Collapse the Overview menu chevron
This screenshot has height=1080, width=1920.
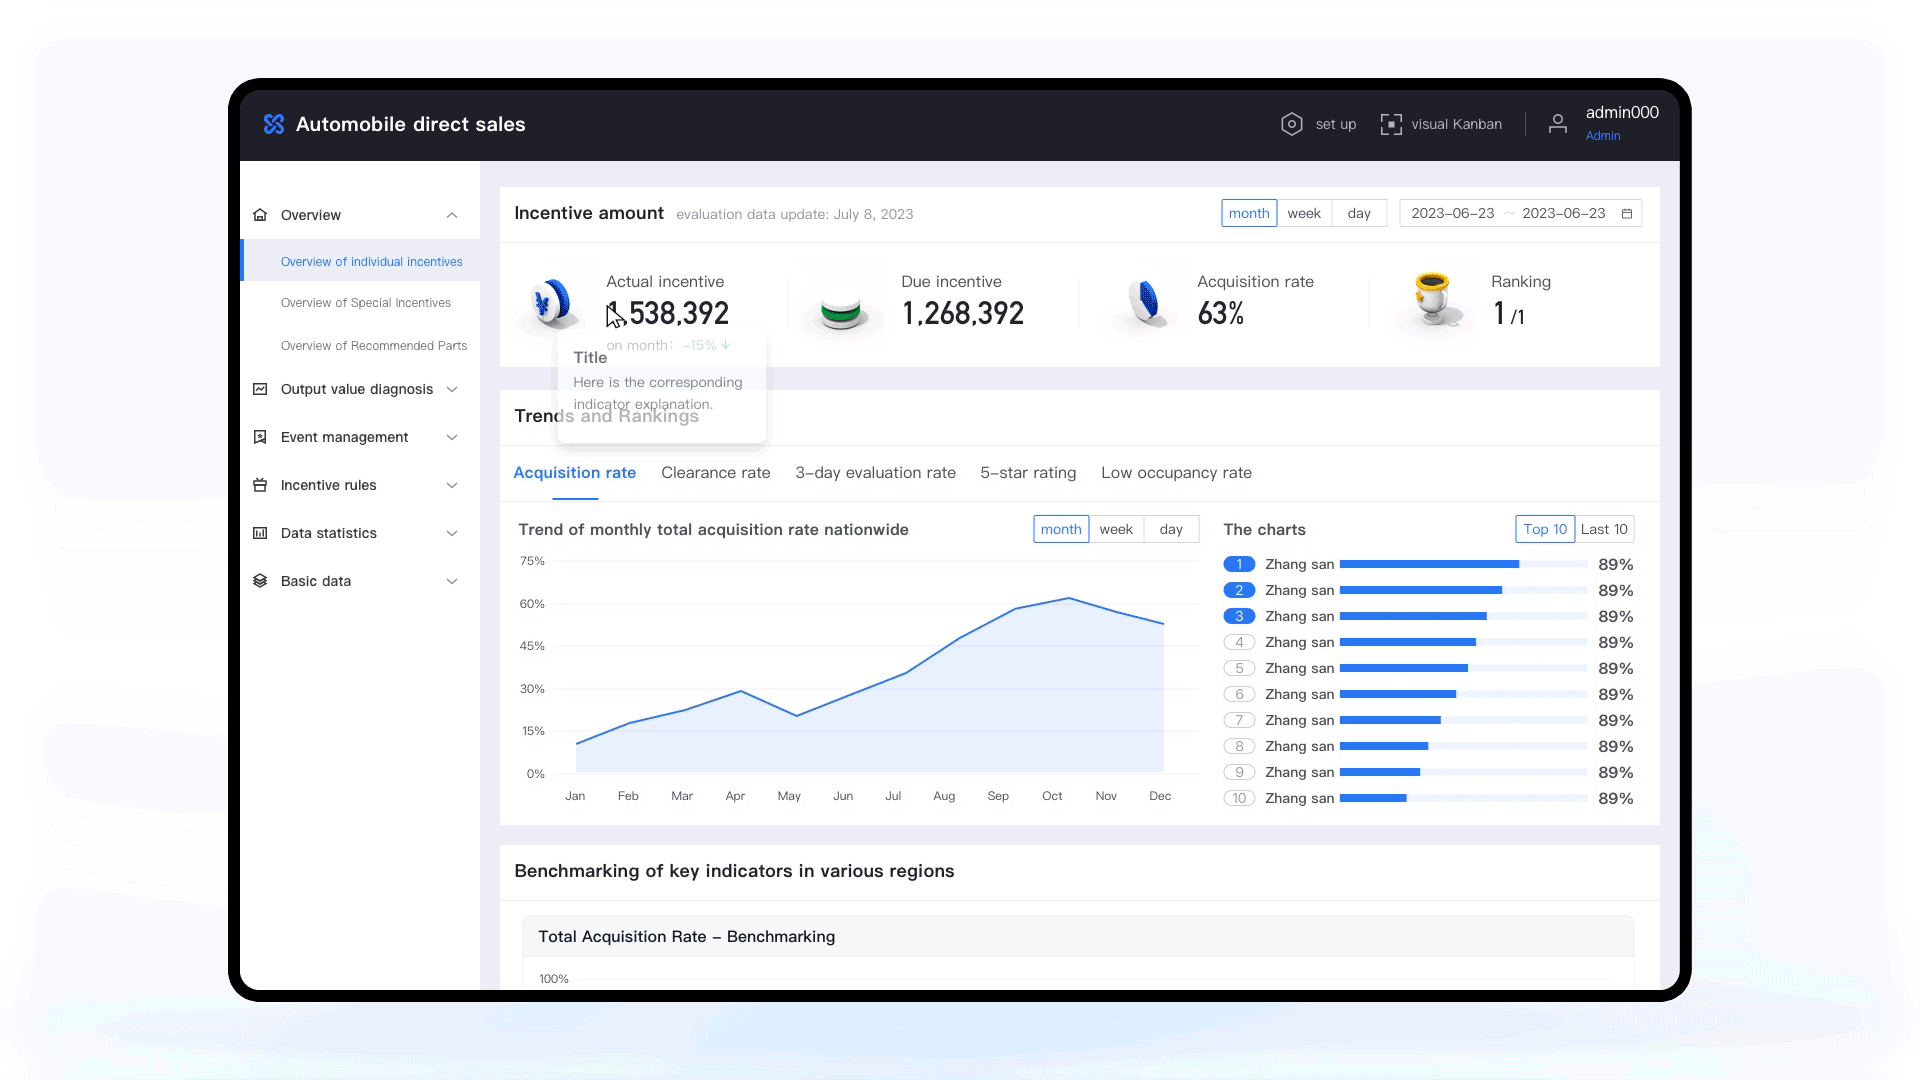tap(452, 215)
